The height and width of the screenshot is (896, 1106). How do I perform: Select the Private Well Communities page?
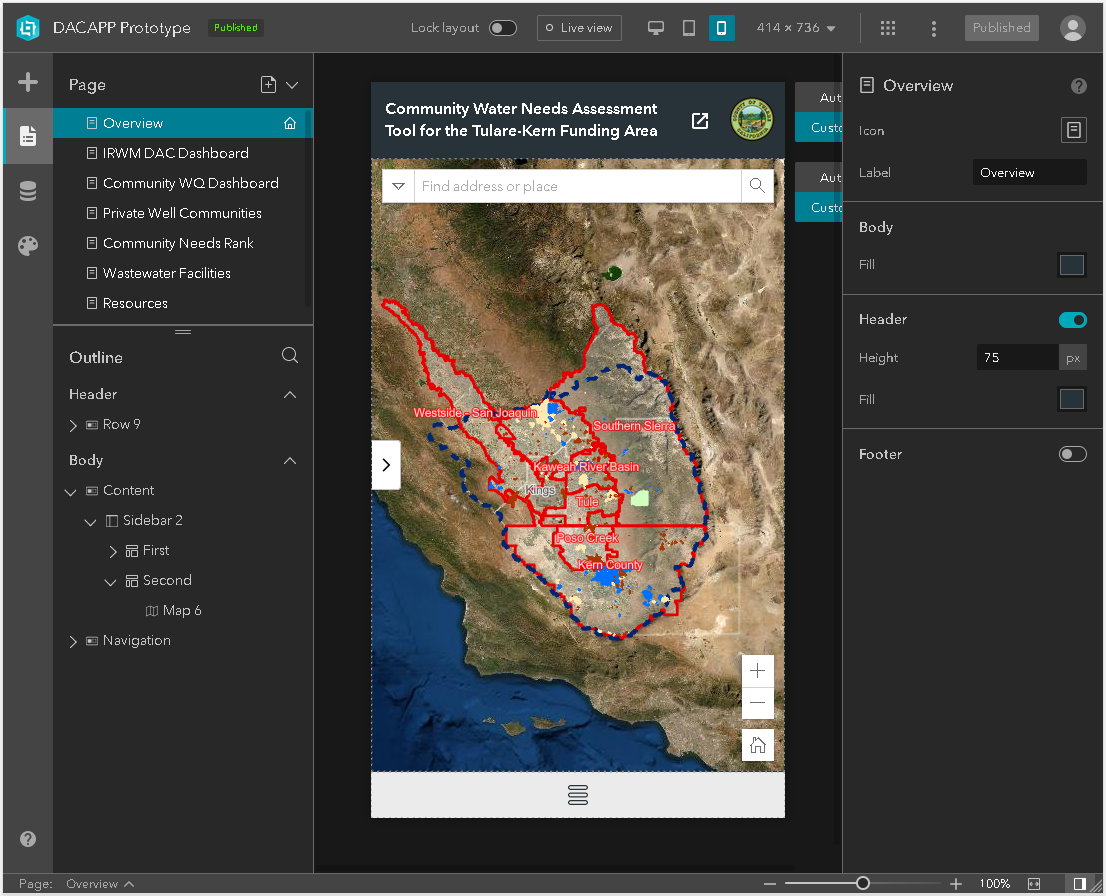[179, 213]
